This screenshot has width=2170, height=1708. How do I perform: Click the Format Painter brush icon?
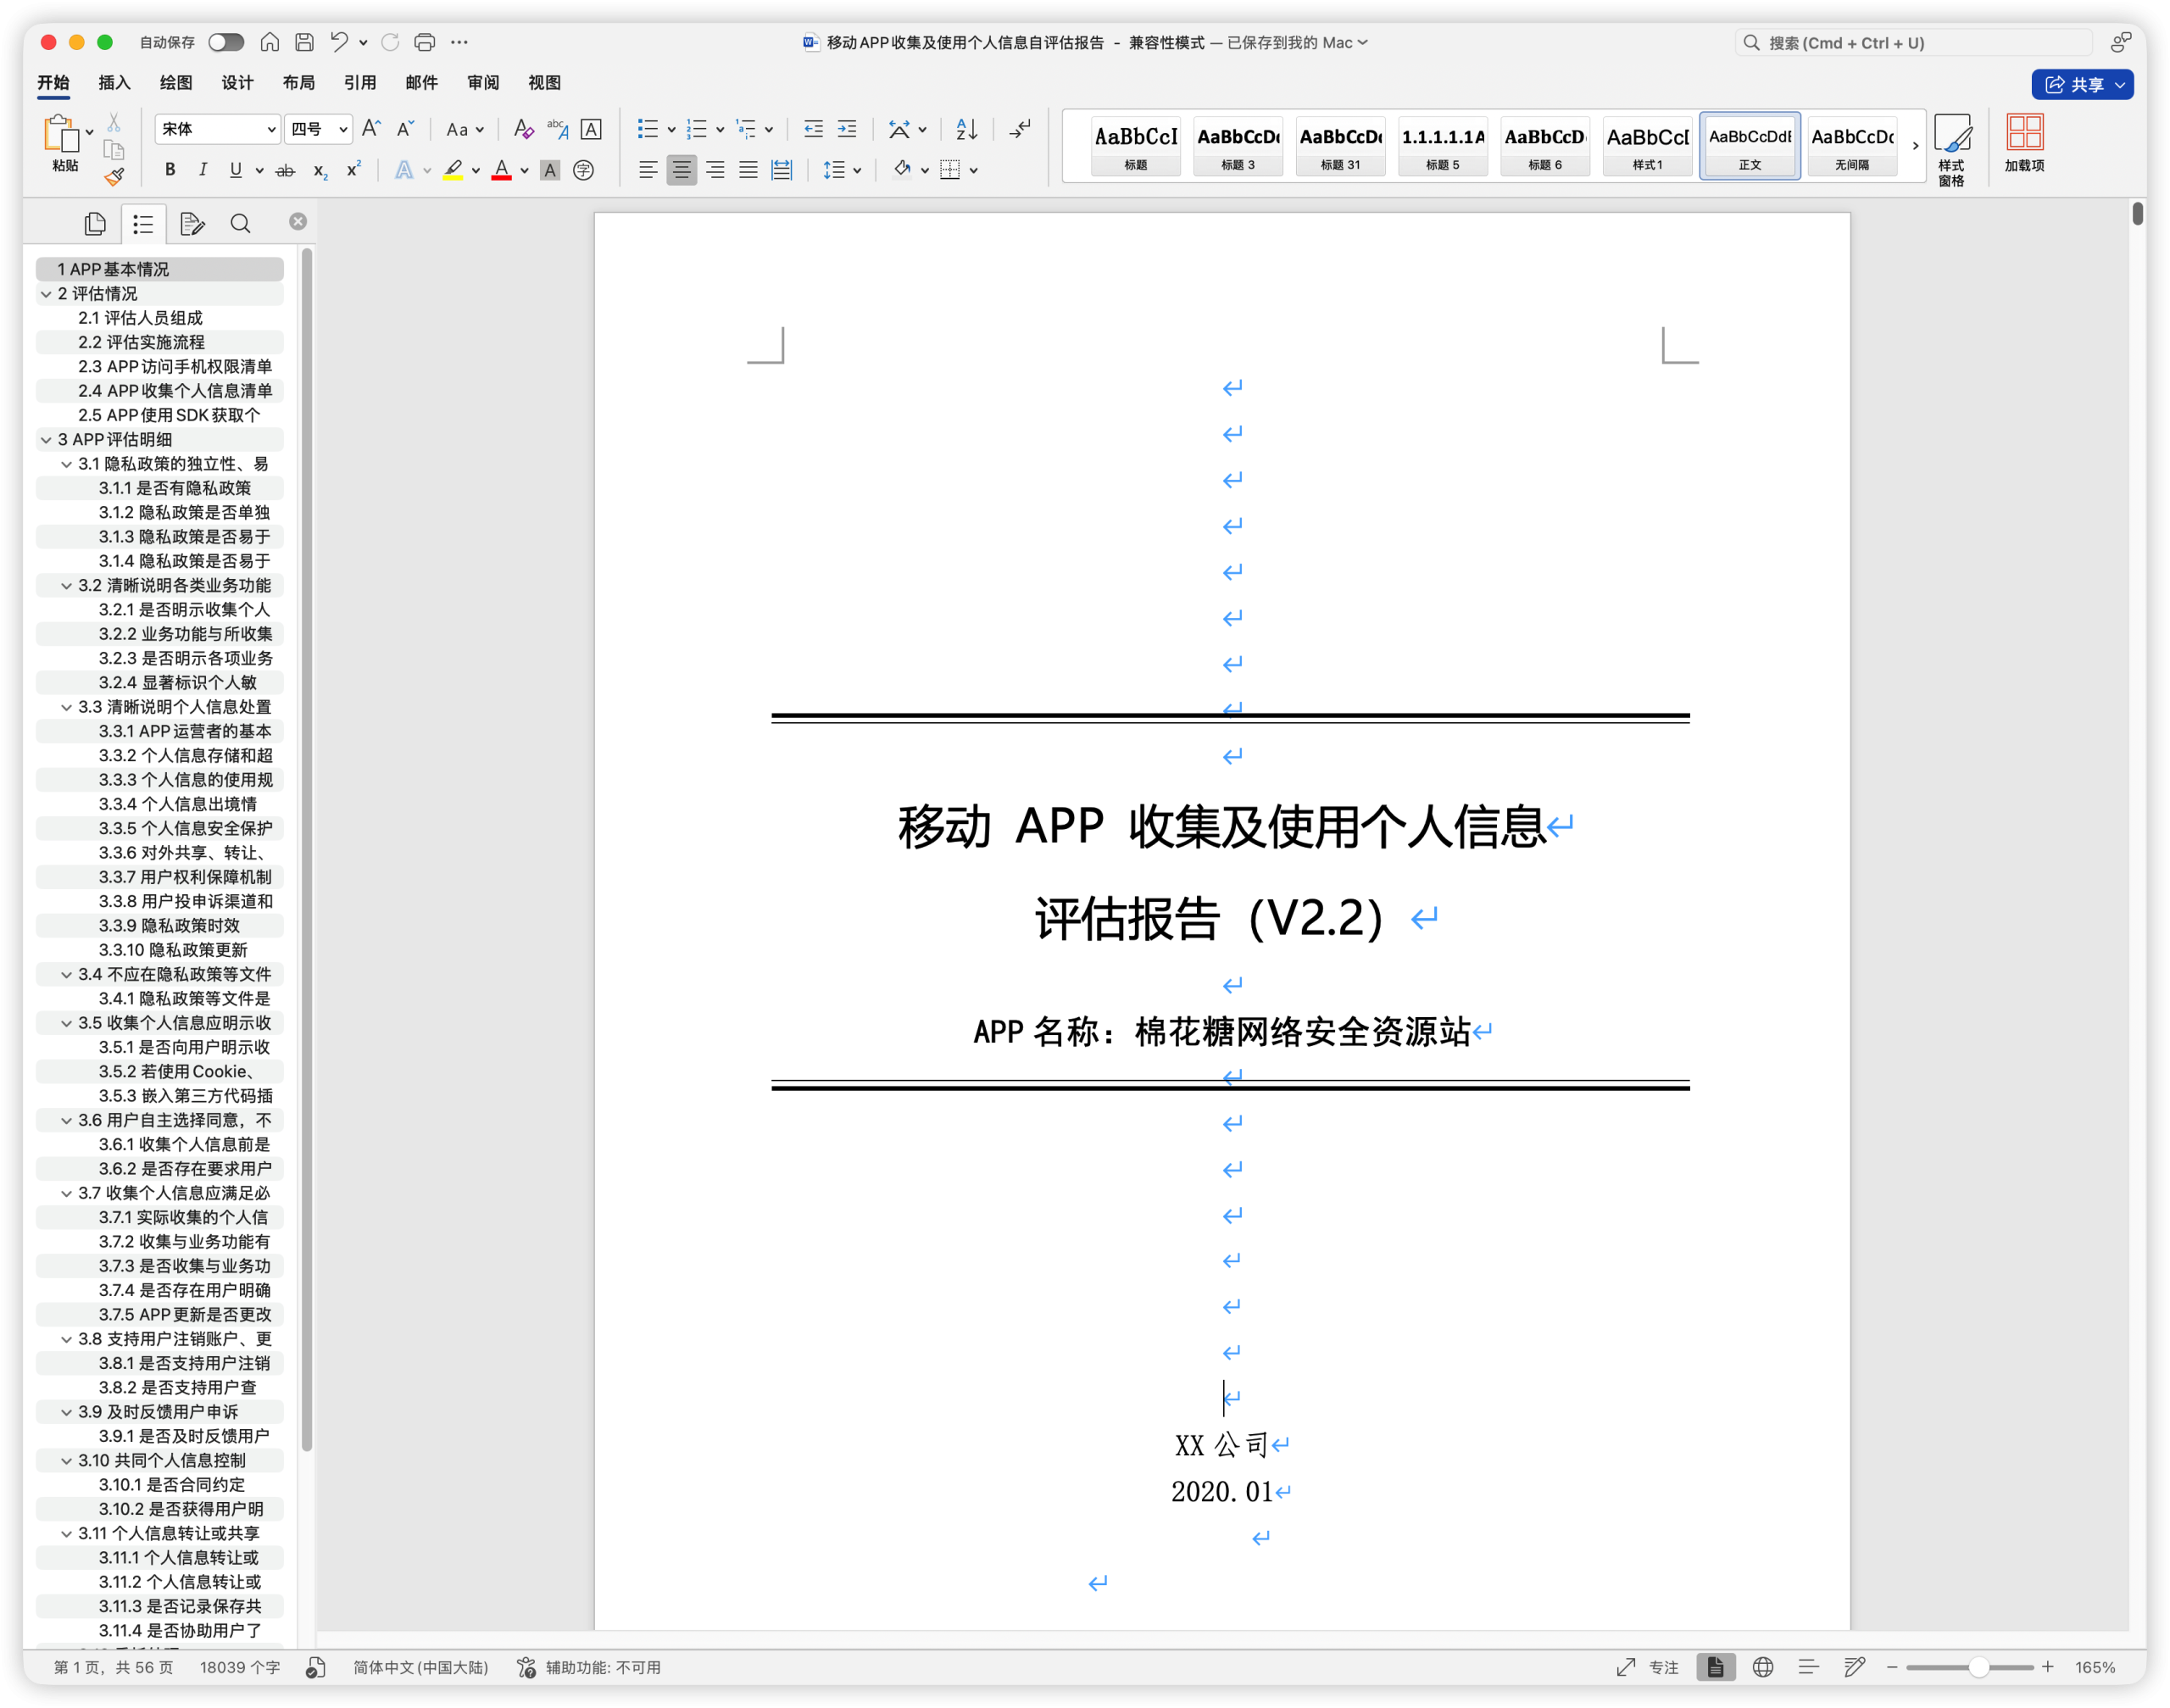point(114,177)
